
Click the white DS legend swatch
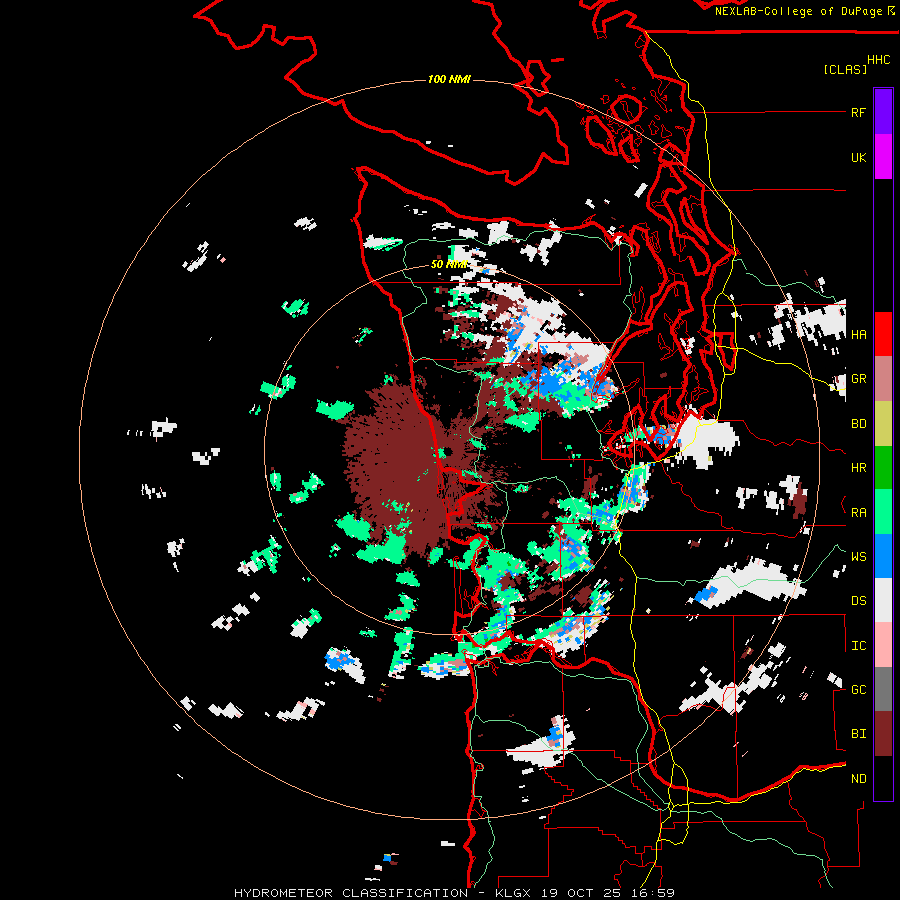pos(883,600)
